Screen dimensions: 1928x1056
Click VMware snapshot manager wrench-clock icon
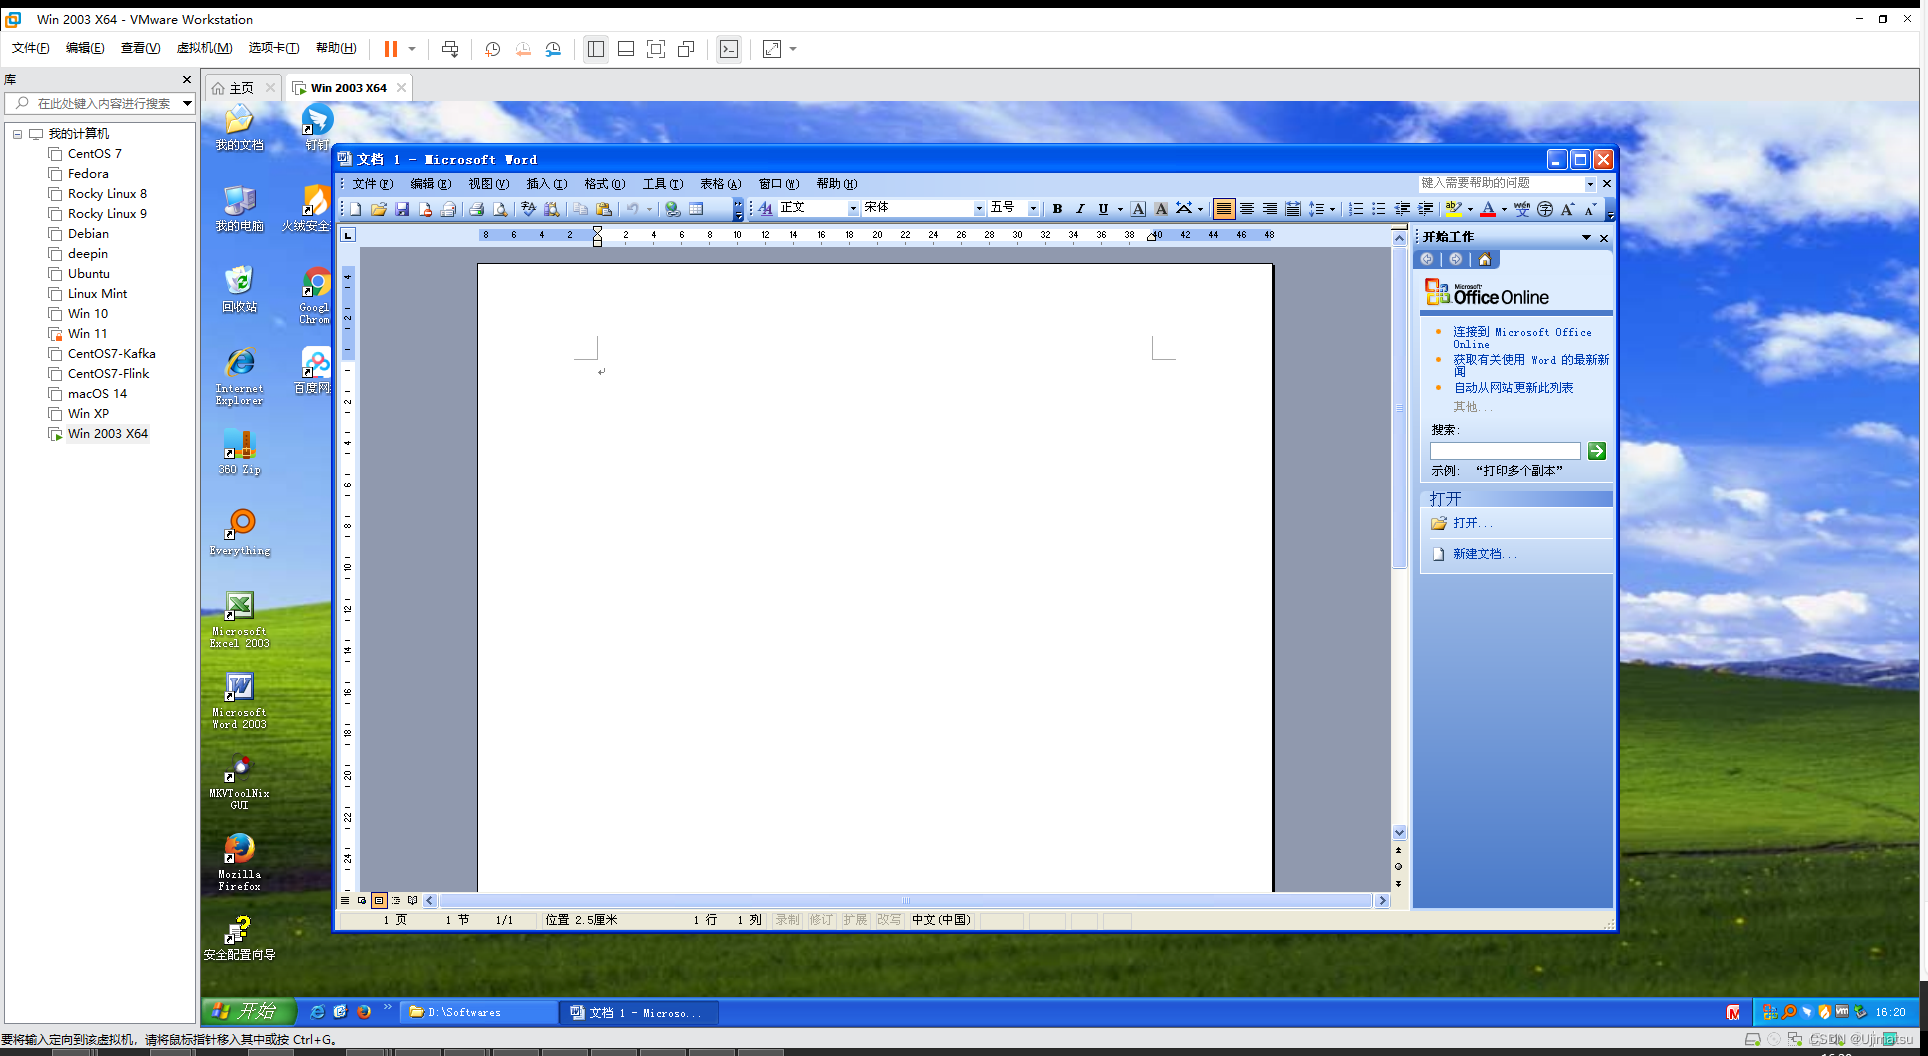pyautogui.click(x=553, y=49)
